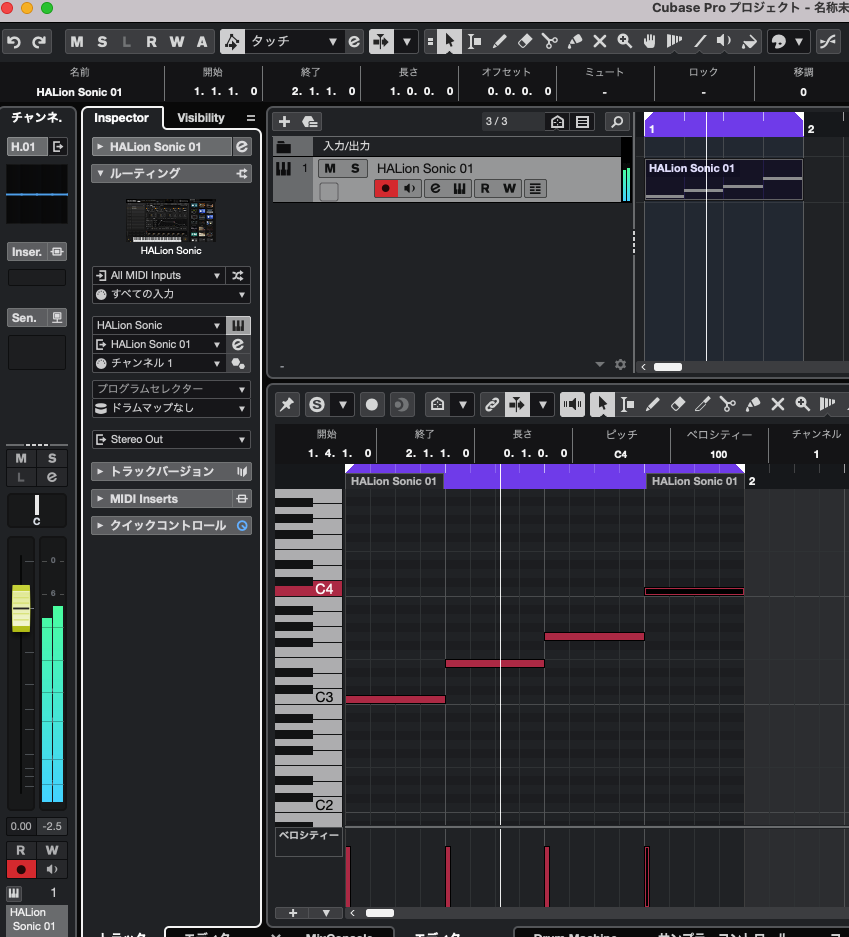This screenshot has width=849, height=937.
Task: Select the Erase tool in the top toolbar
Action: pyautogui.click(x=525, y=41)
